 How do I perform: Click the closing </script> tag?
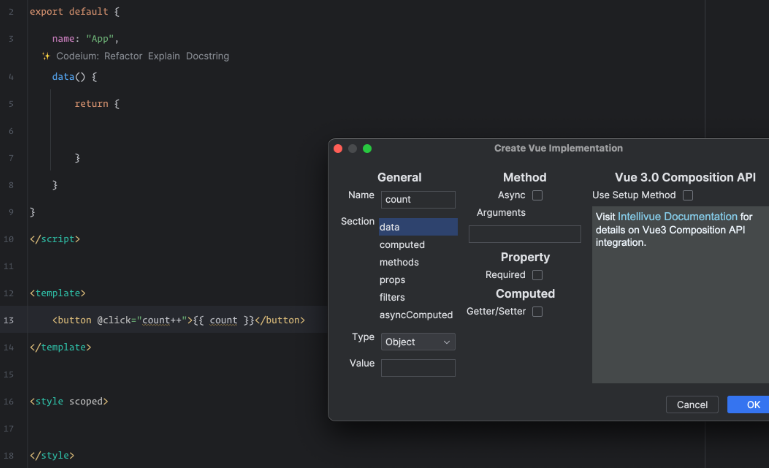click(54, 239)
